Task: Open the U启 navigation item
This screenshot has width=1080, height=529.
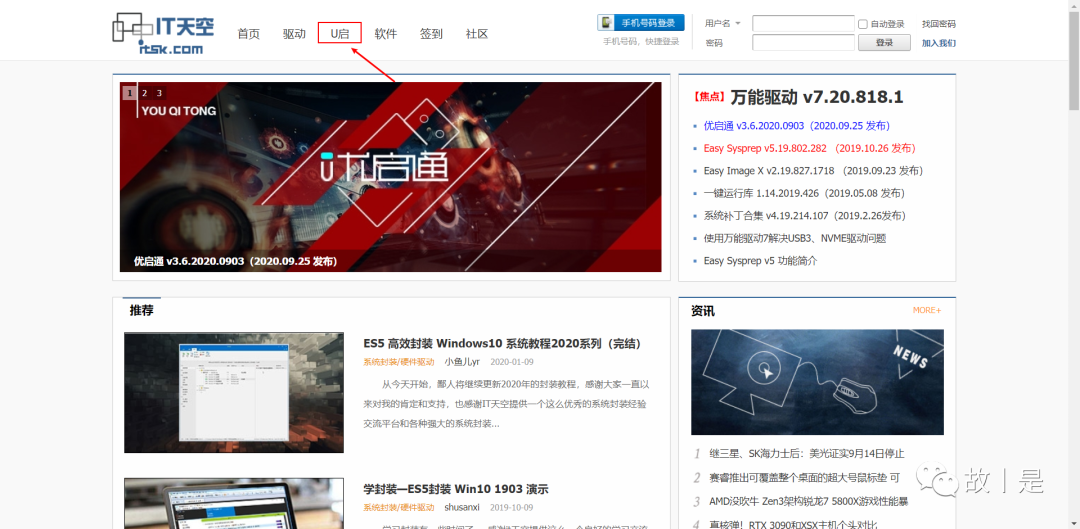Action: coord(340,34)
